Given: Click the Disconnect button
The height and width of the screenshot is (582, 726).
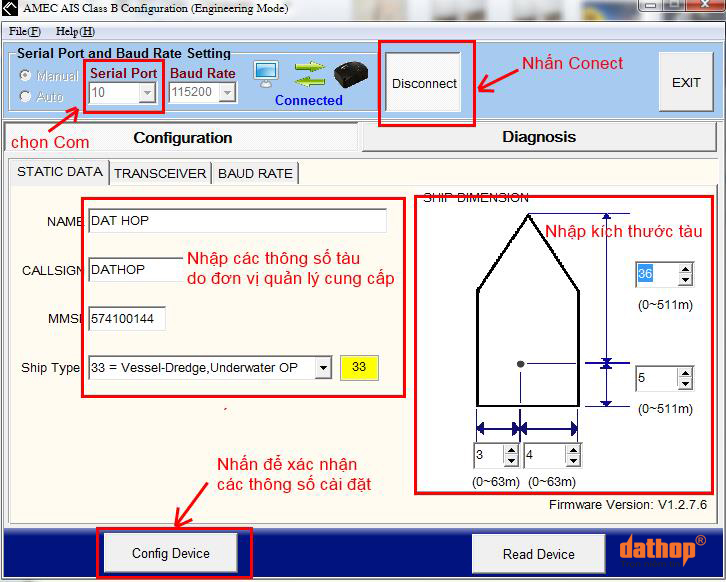Looking at the screenshot, I should [424, 83].
